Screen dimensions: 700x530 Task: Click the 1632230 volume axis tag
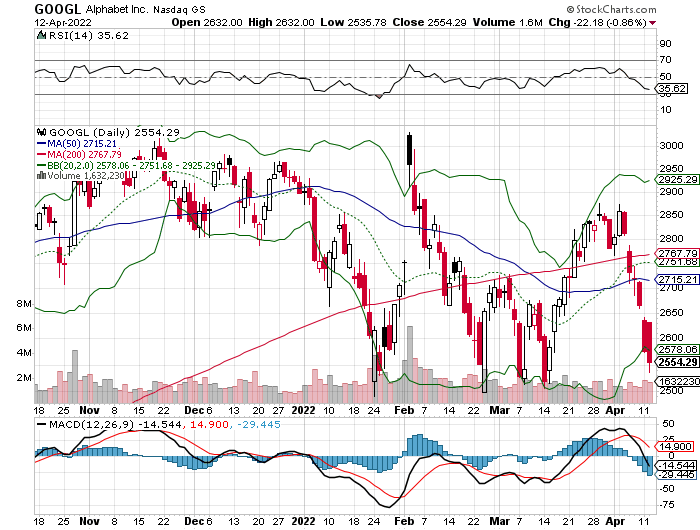pyautogui.click(x=677, y=381)
